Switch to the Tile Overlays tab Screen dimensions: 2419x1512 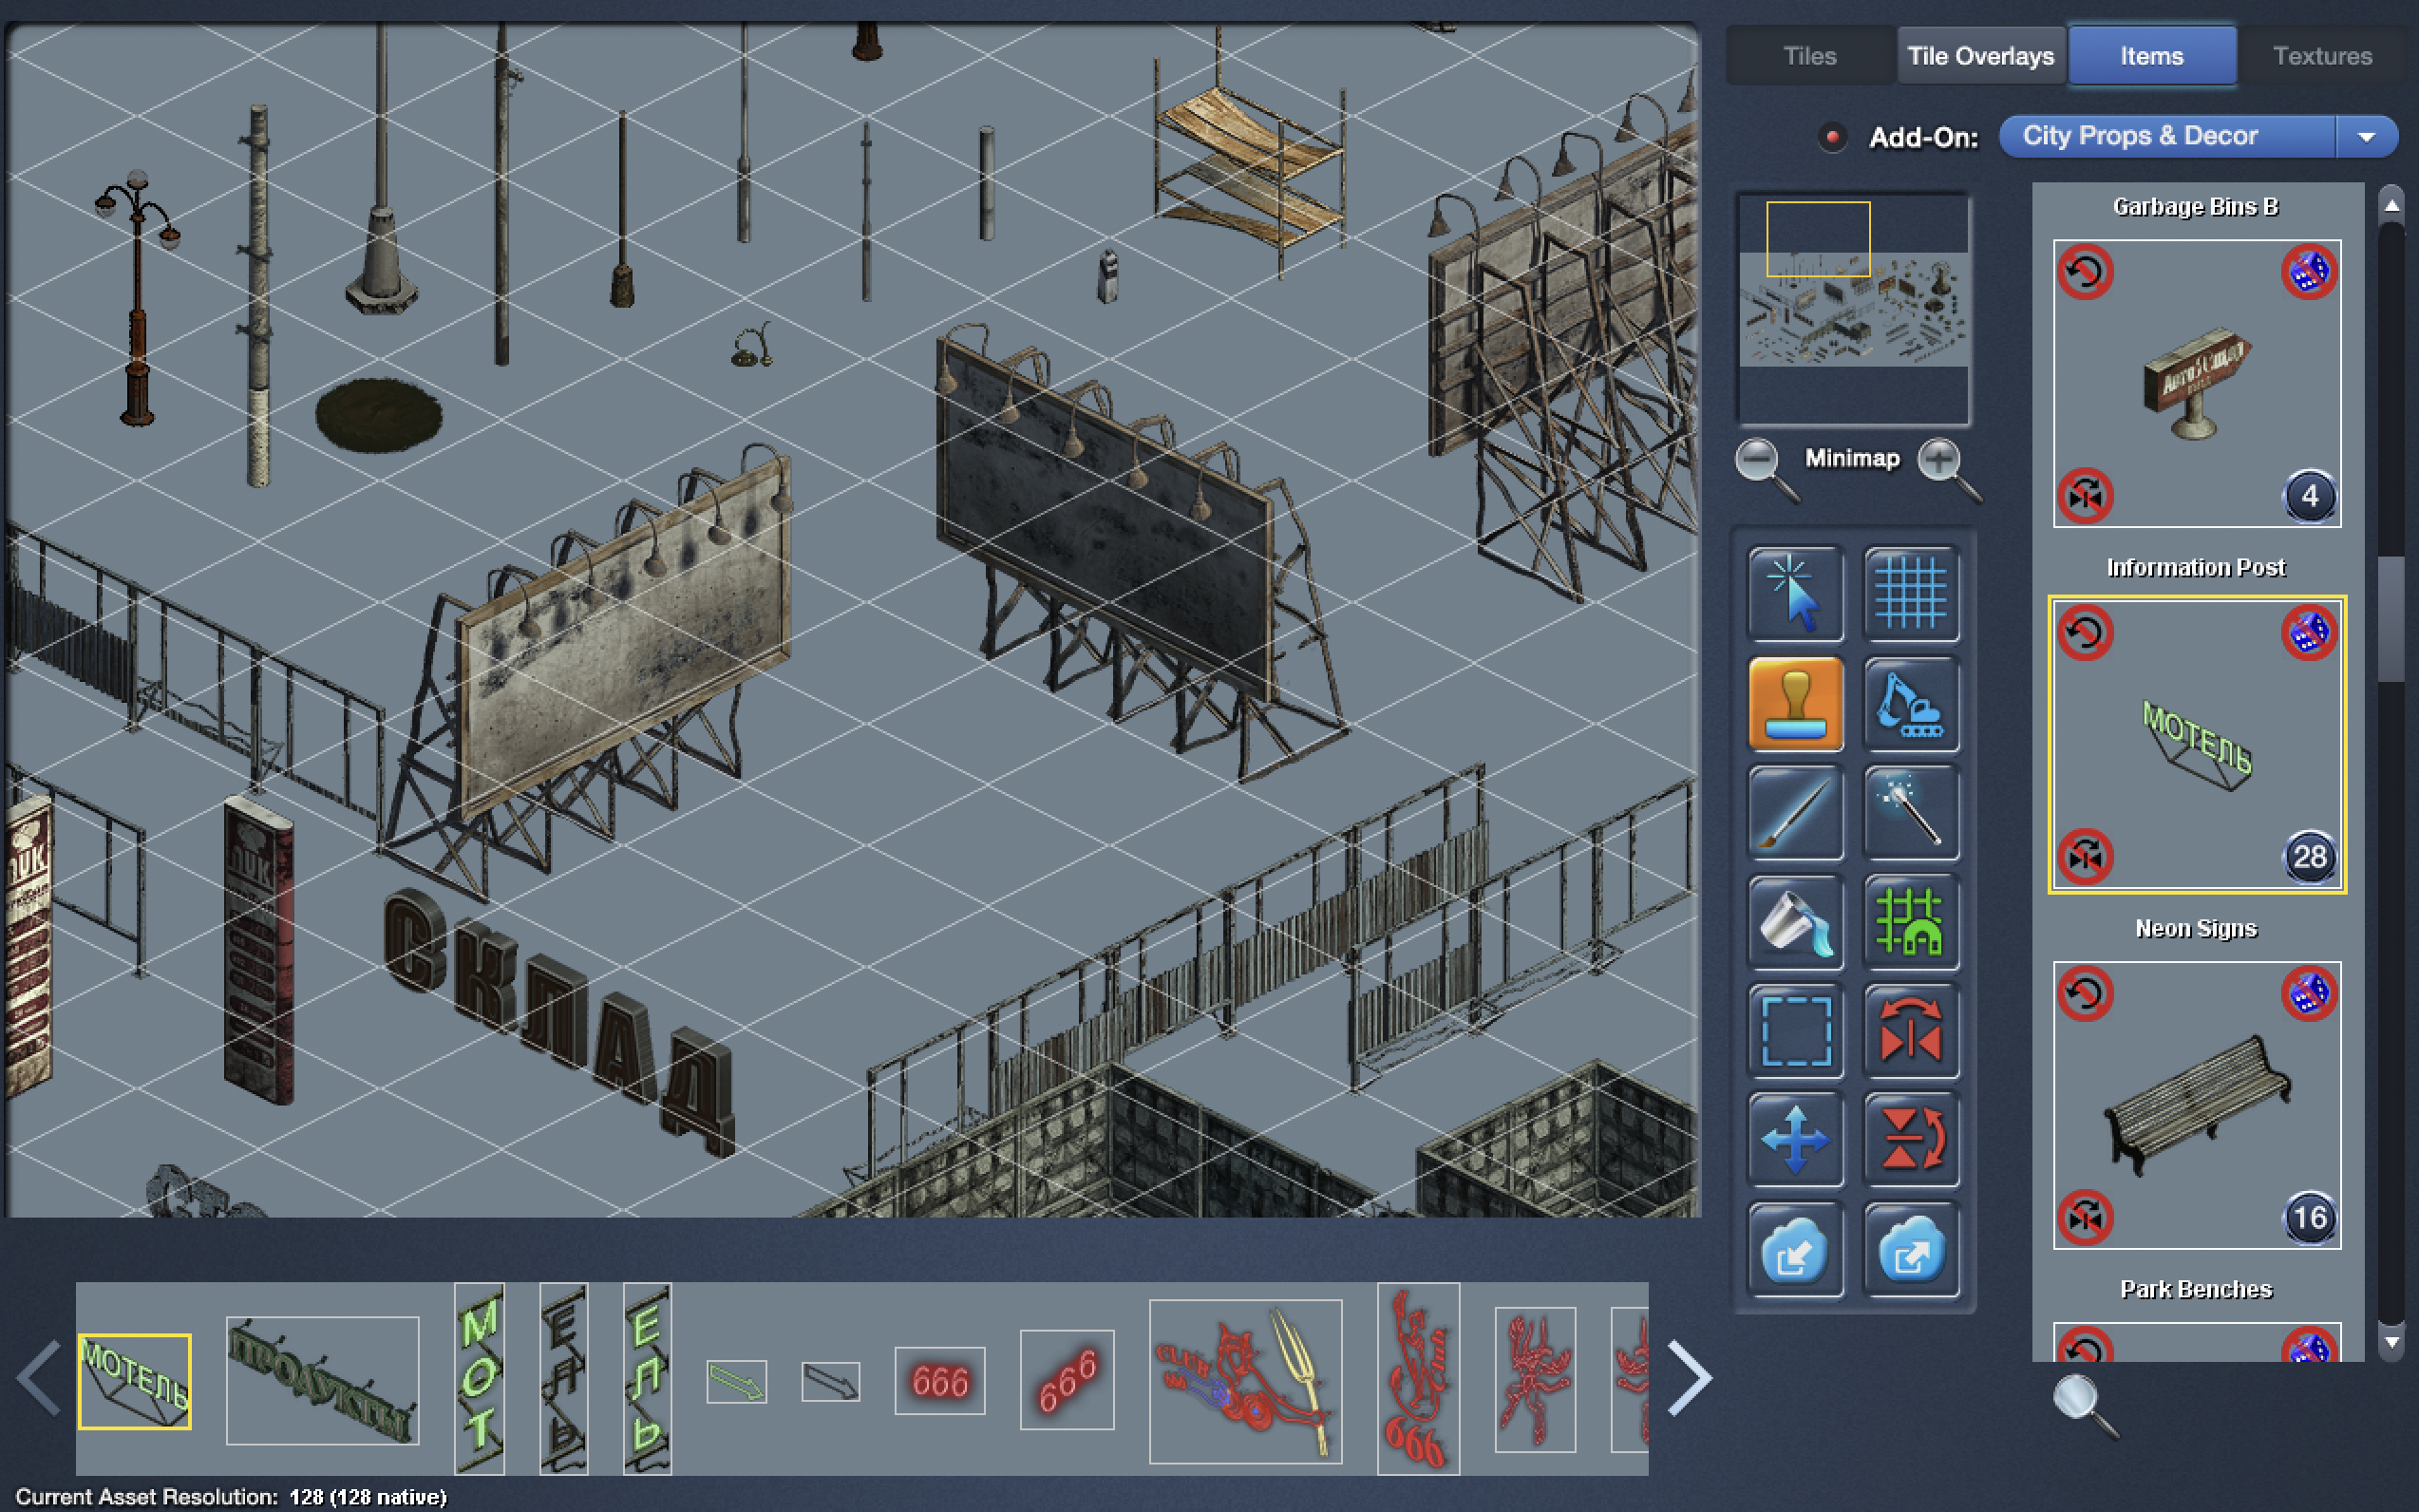coord(1980,56)
